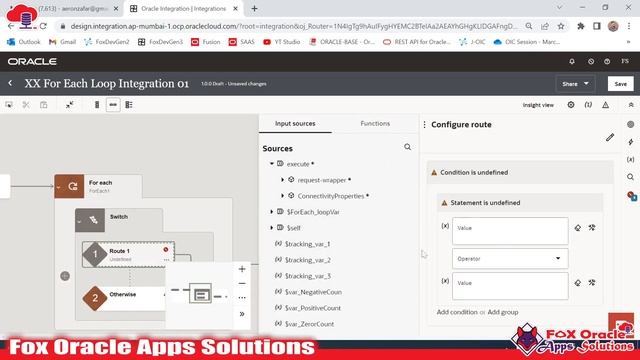640x360 pixels.
Task: Click the scissors cut icon
Action: pyautogui.click(x=26, y=105)
